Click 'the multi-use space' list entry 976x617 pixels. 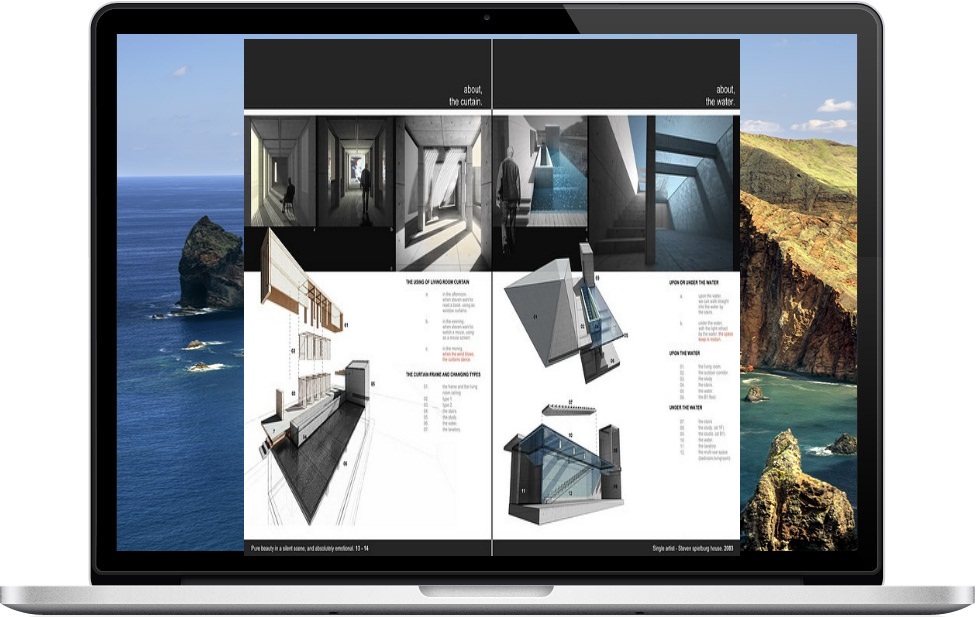(713, 455)
